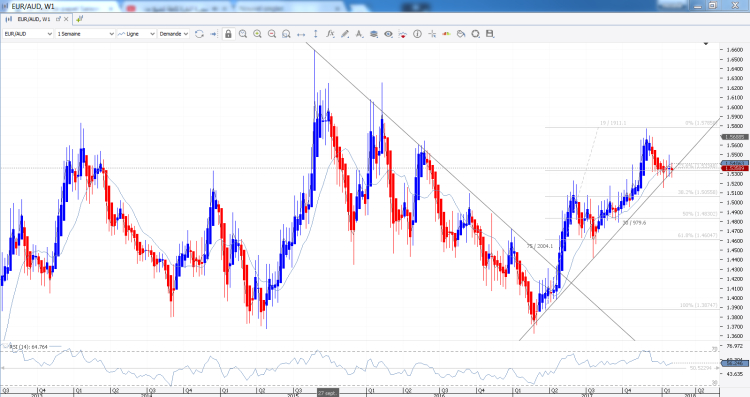Open the Ligne chart type dropdown
The width and height of the screenshot is (750, 397).
pos(136,34)
